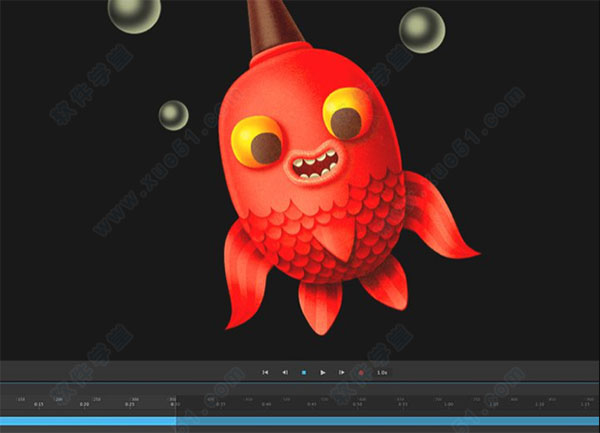
Task: Click the 0:25 mark on the timeline ruler
Action: coord(130,404)
